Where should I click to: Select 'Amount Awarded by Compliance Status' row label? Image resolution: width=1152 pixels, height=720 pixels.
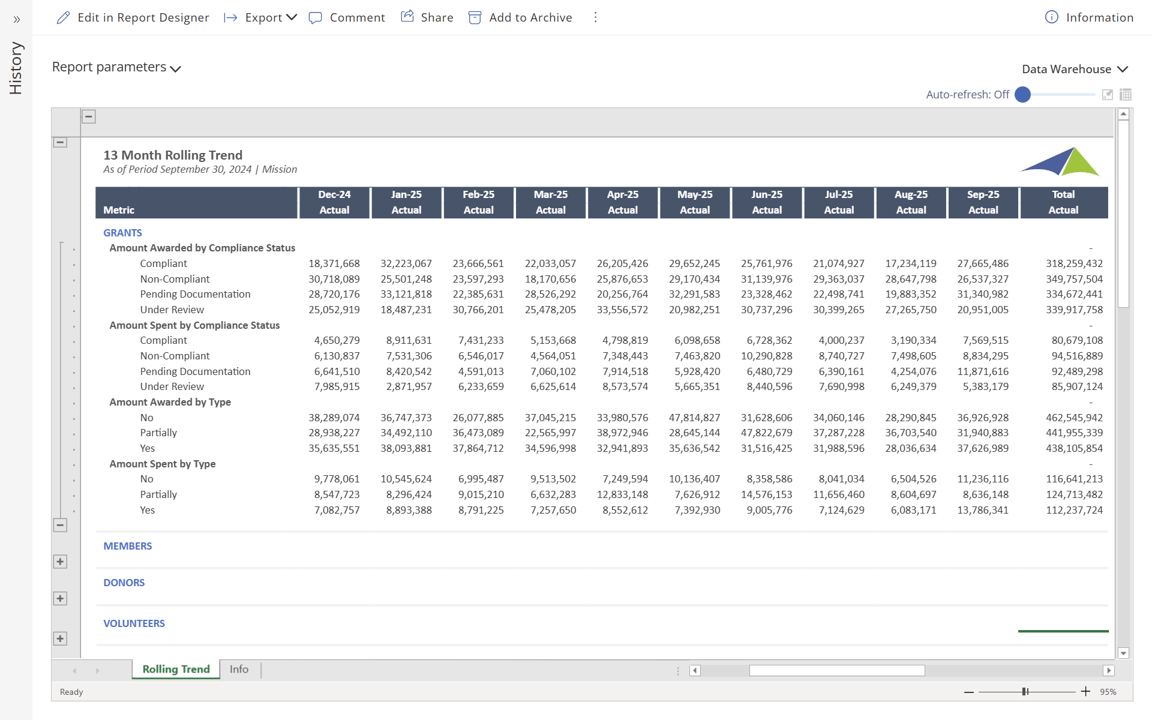click(x=202, y=248)
